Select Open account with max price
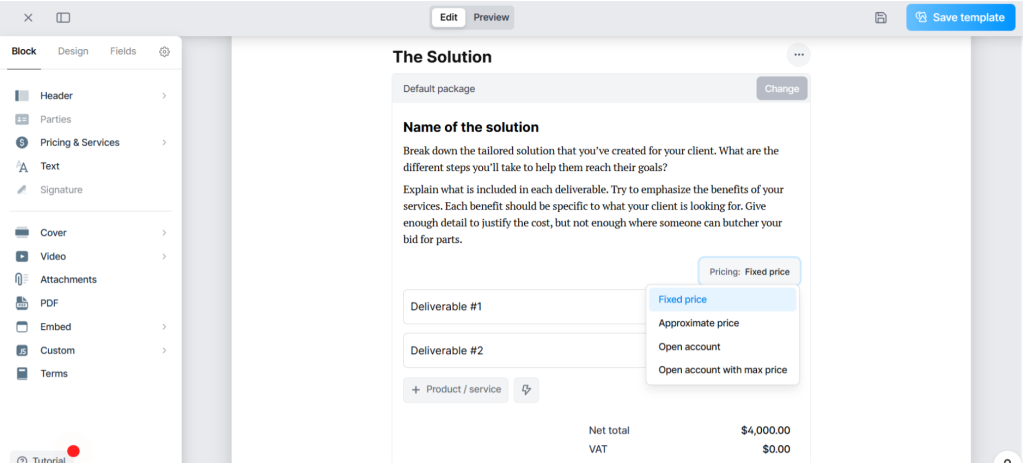1024x463 pixels. pyautogui.click(x=722, y=370)
